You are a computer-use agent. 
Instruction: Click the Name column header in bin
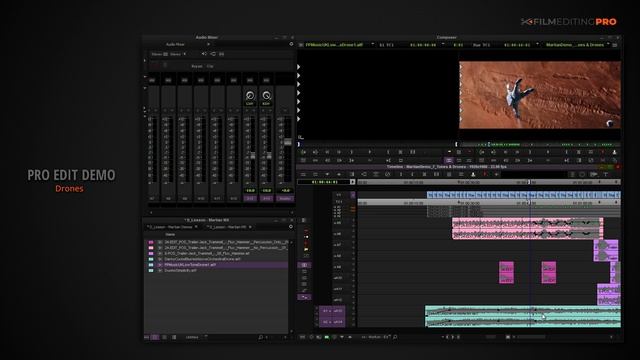pyautogui.click(x=170, y=234)
